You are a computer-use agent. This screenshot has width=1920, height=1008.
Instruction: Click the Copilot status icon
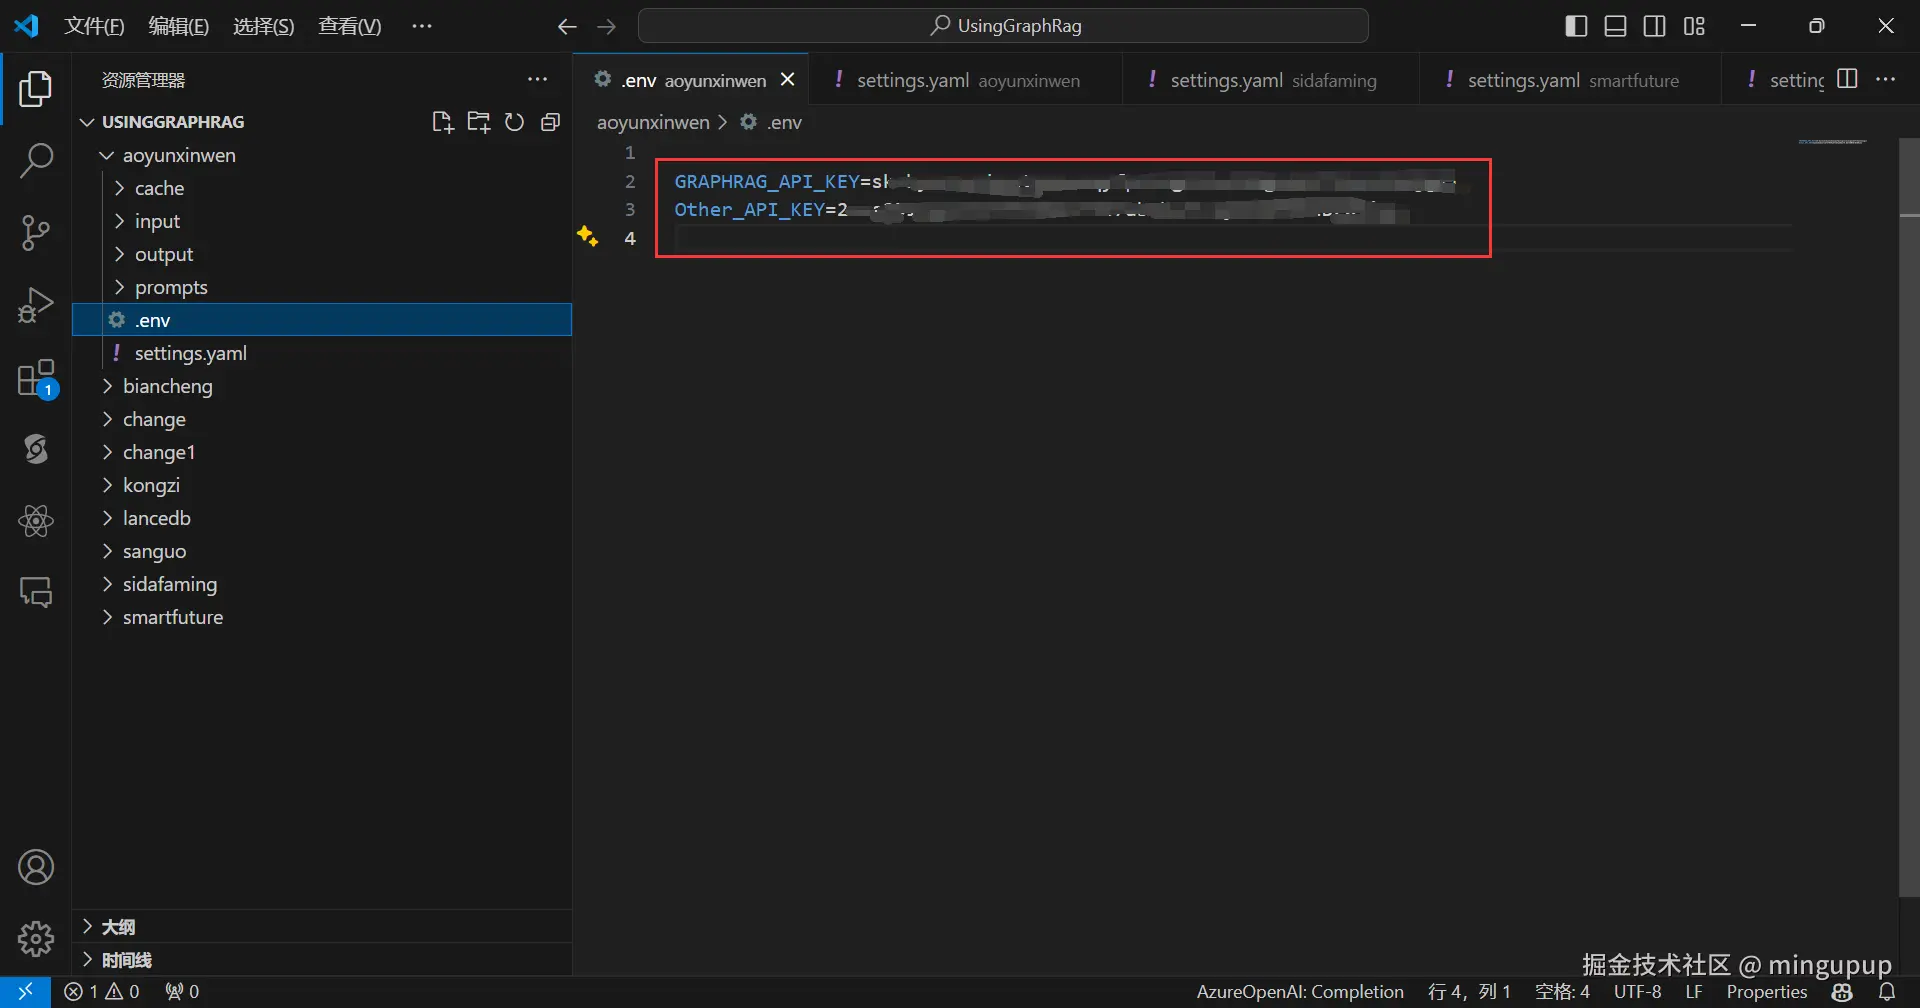(1842, 992)
